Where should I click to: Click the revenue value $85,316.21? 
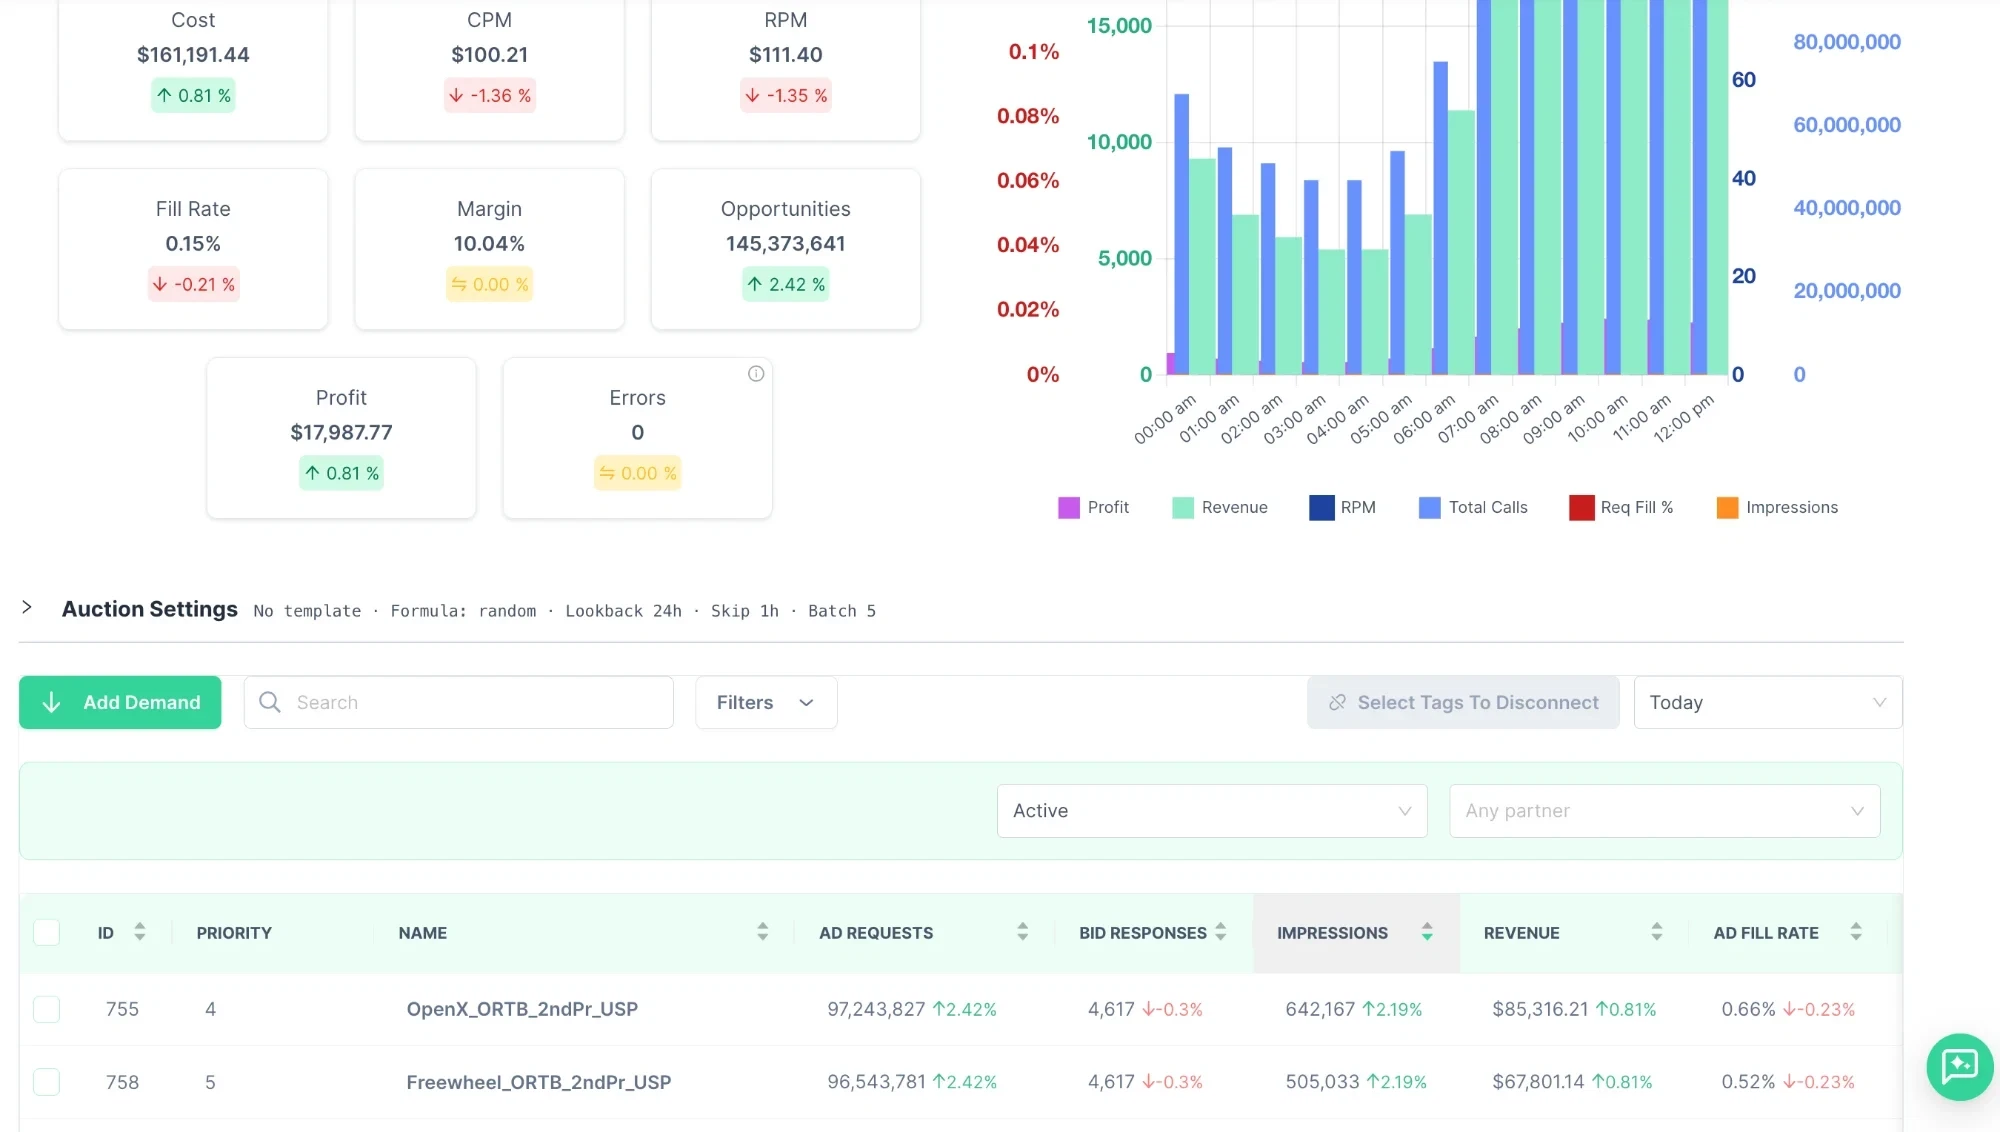click(x=1540, y=1009)
